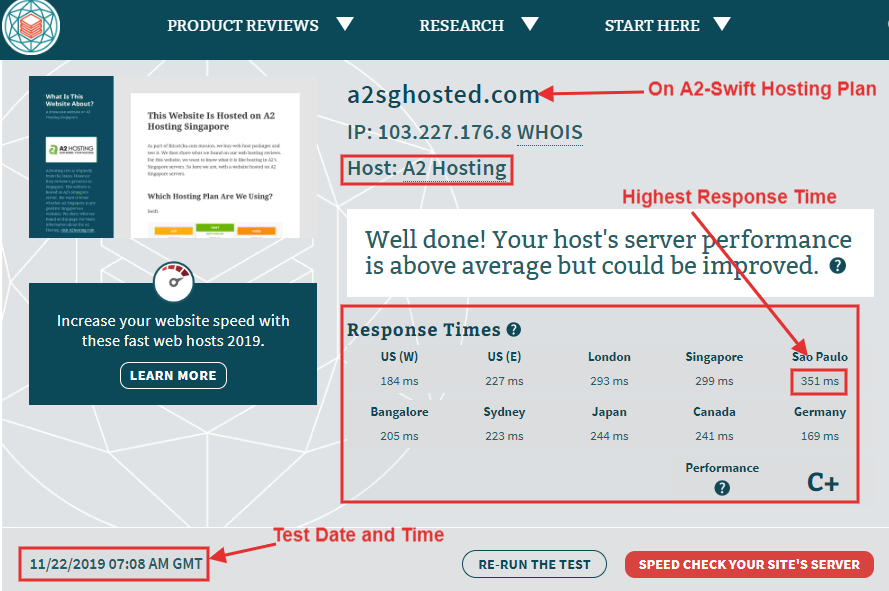Open the Product Reviews menu

[243, 26]
